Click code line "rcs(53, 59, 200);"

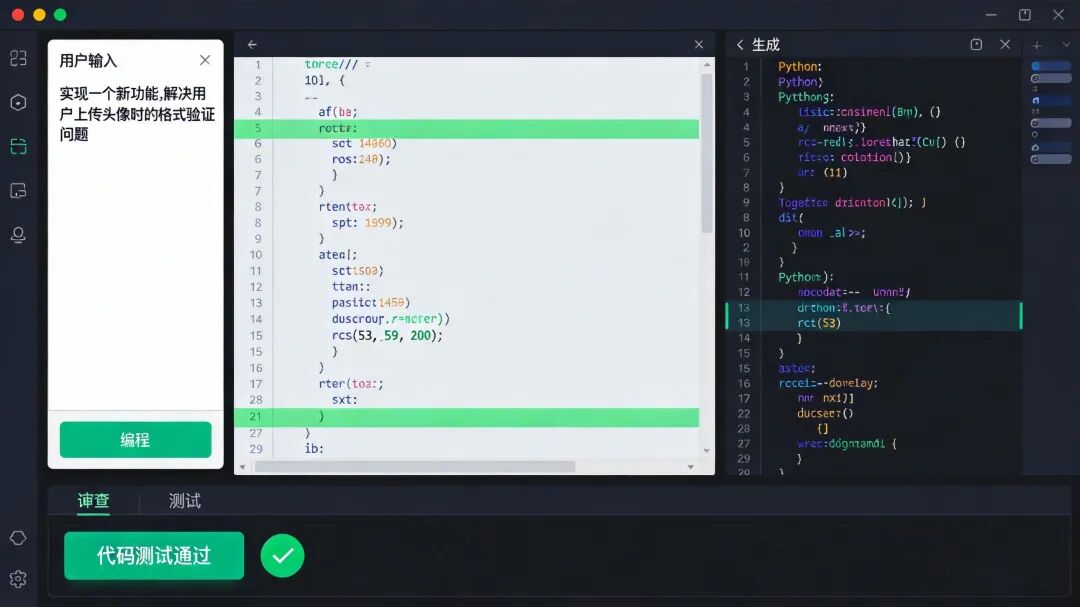pyautogui.click(x=387, y=336)
